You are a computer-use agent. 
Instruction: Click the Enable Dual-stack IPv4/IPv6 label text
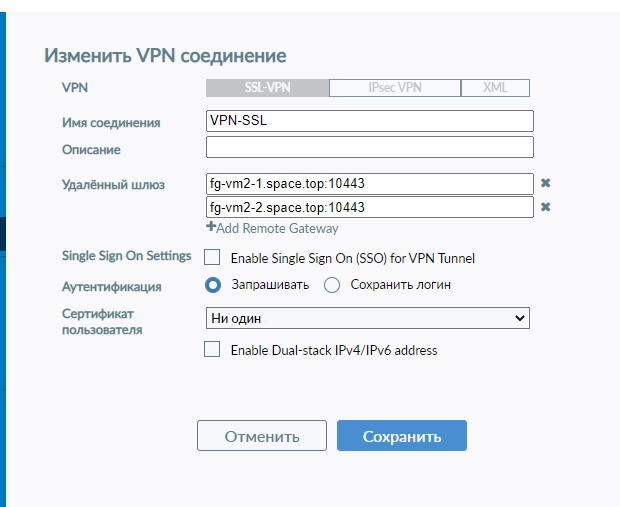point(333,351)
